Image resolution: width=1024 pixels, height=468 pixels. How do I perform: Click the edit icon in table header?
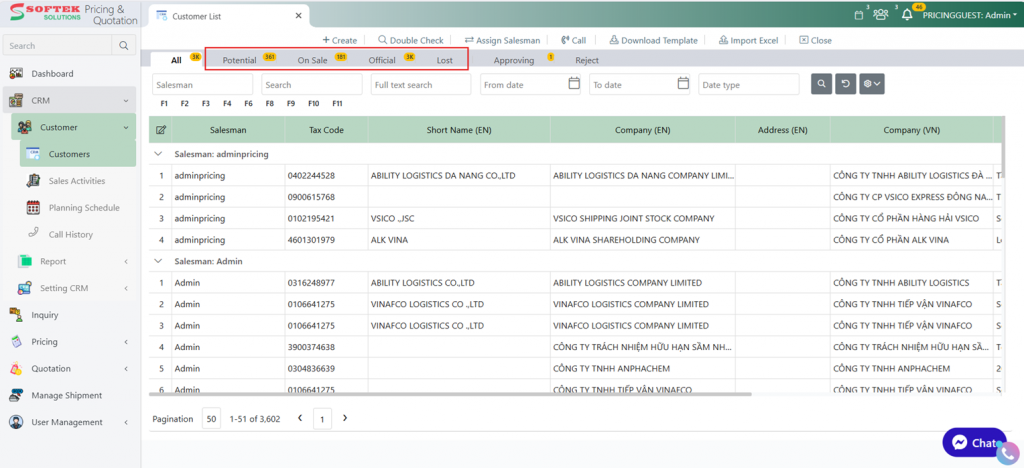[161, 130]
